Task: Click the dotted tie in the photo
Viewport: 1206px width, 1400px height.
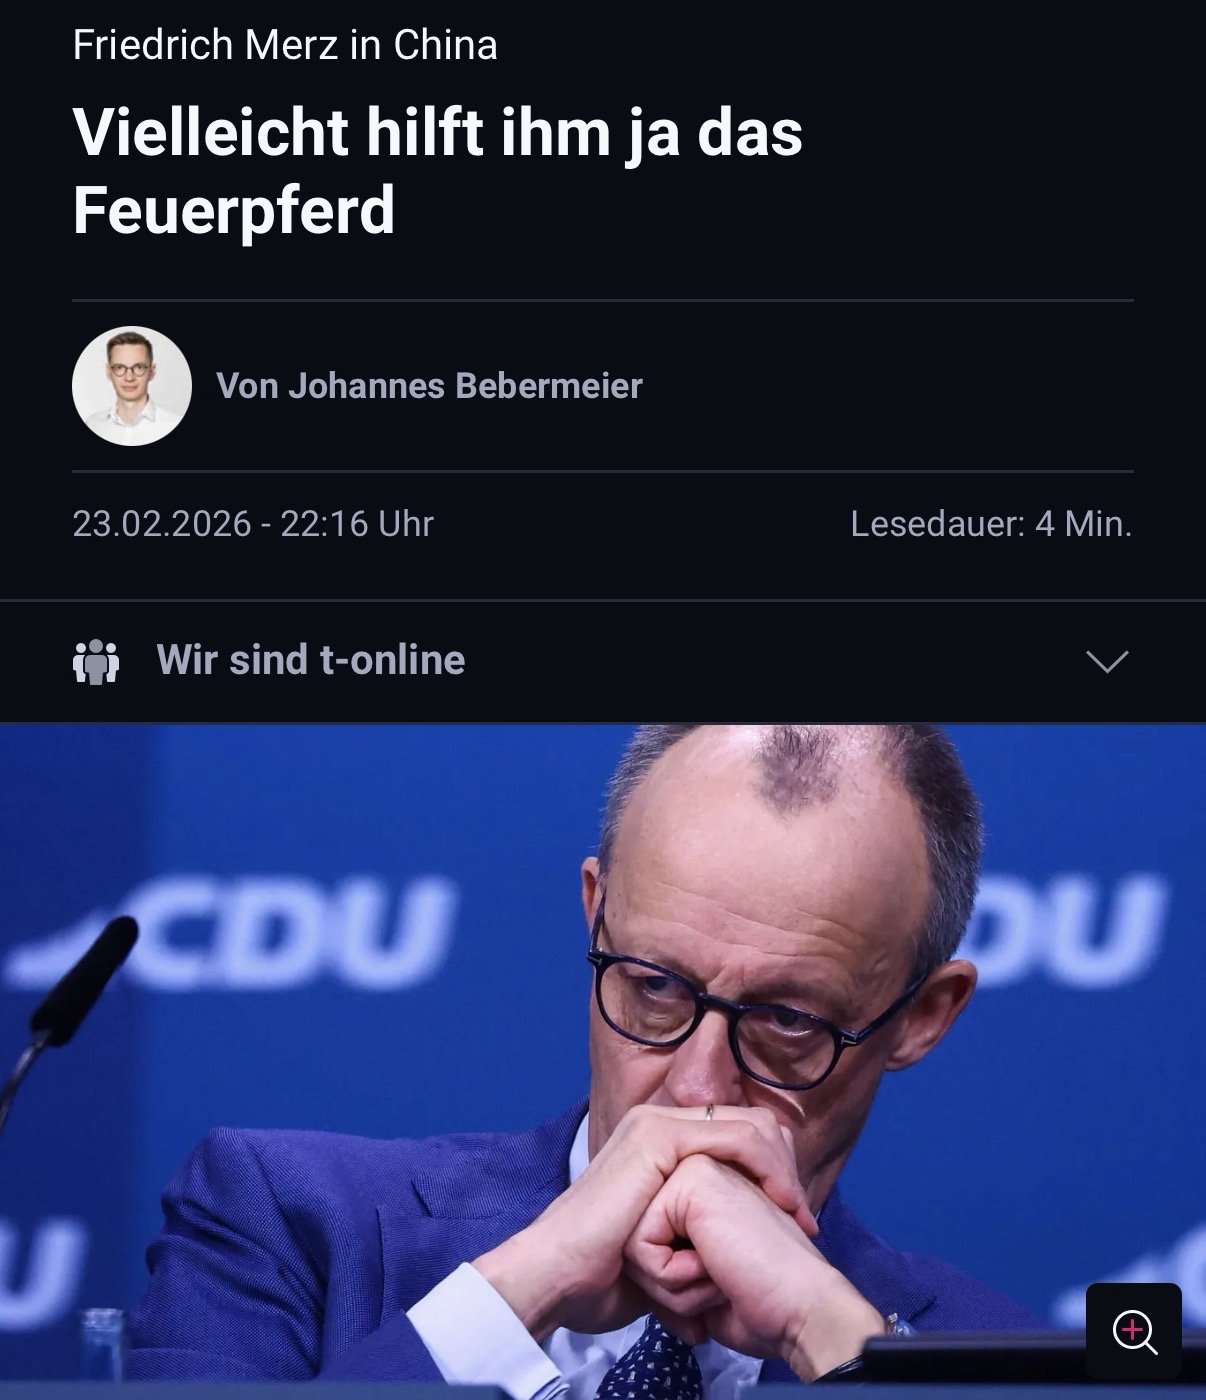Action: (x=655, y=1365)
